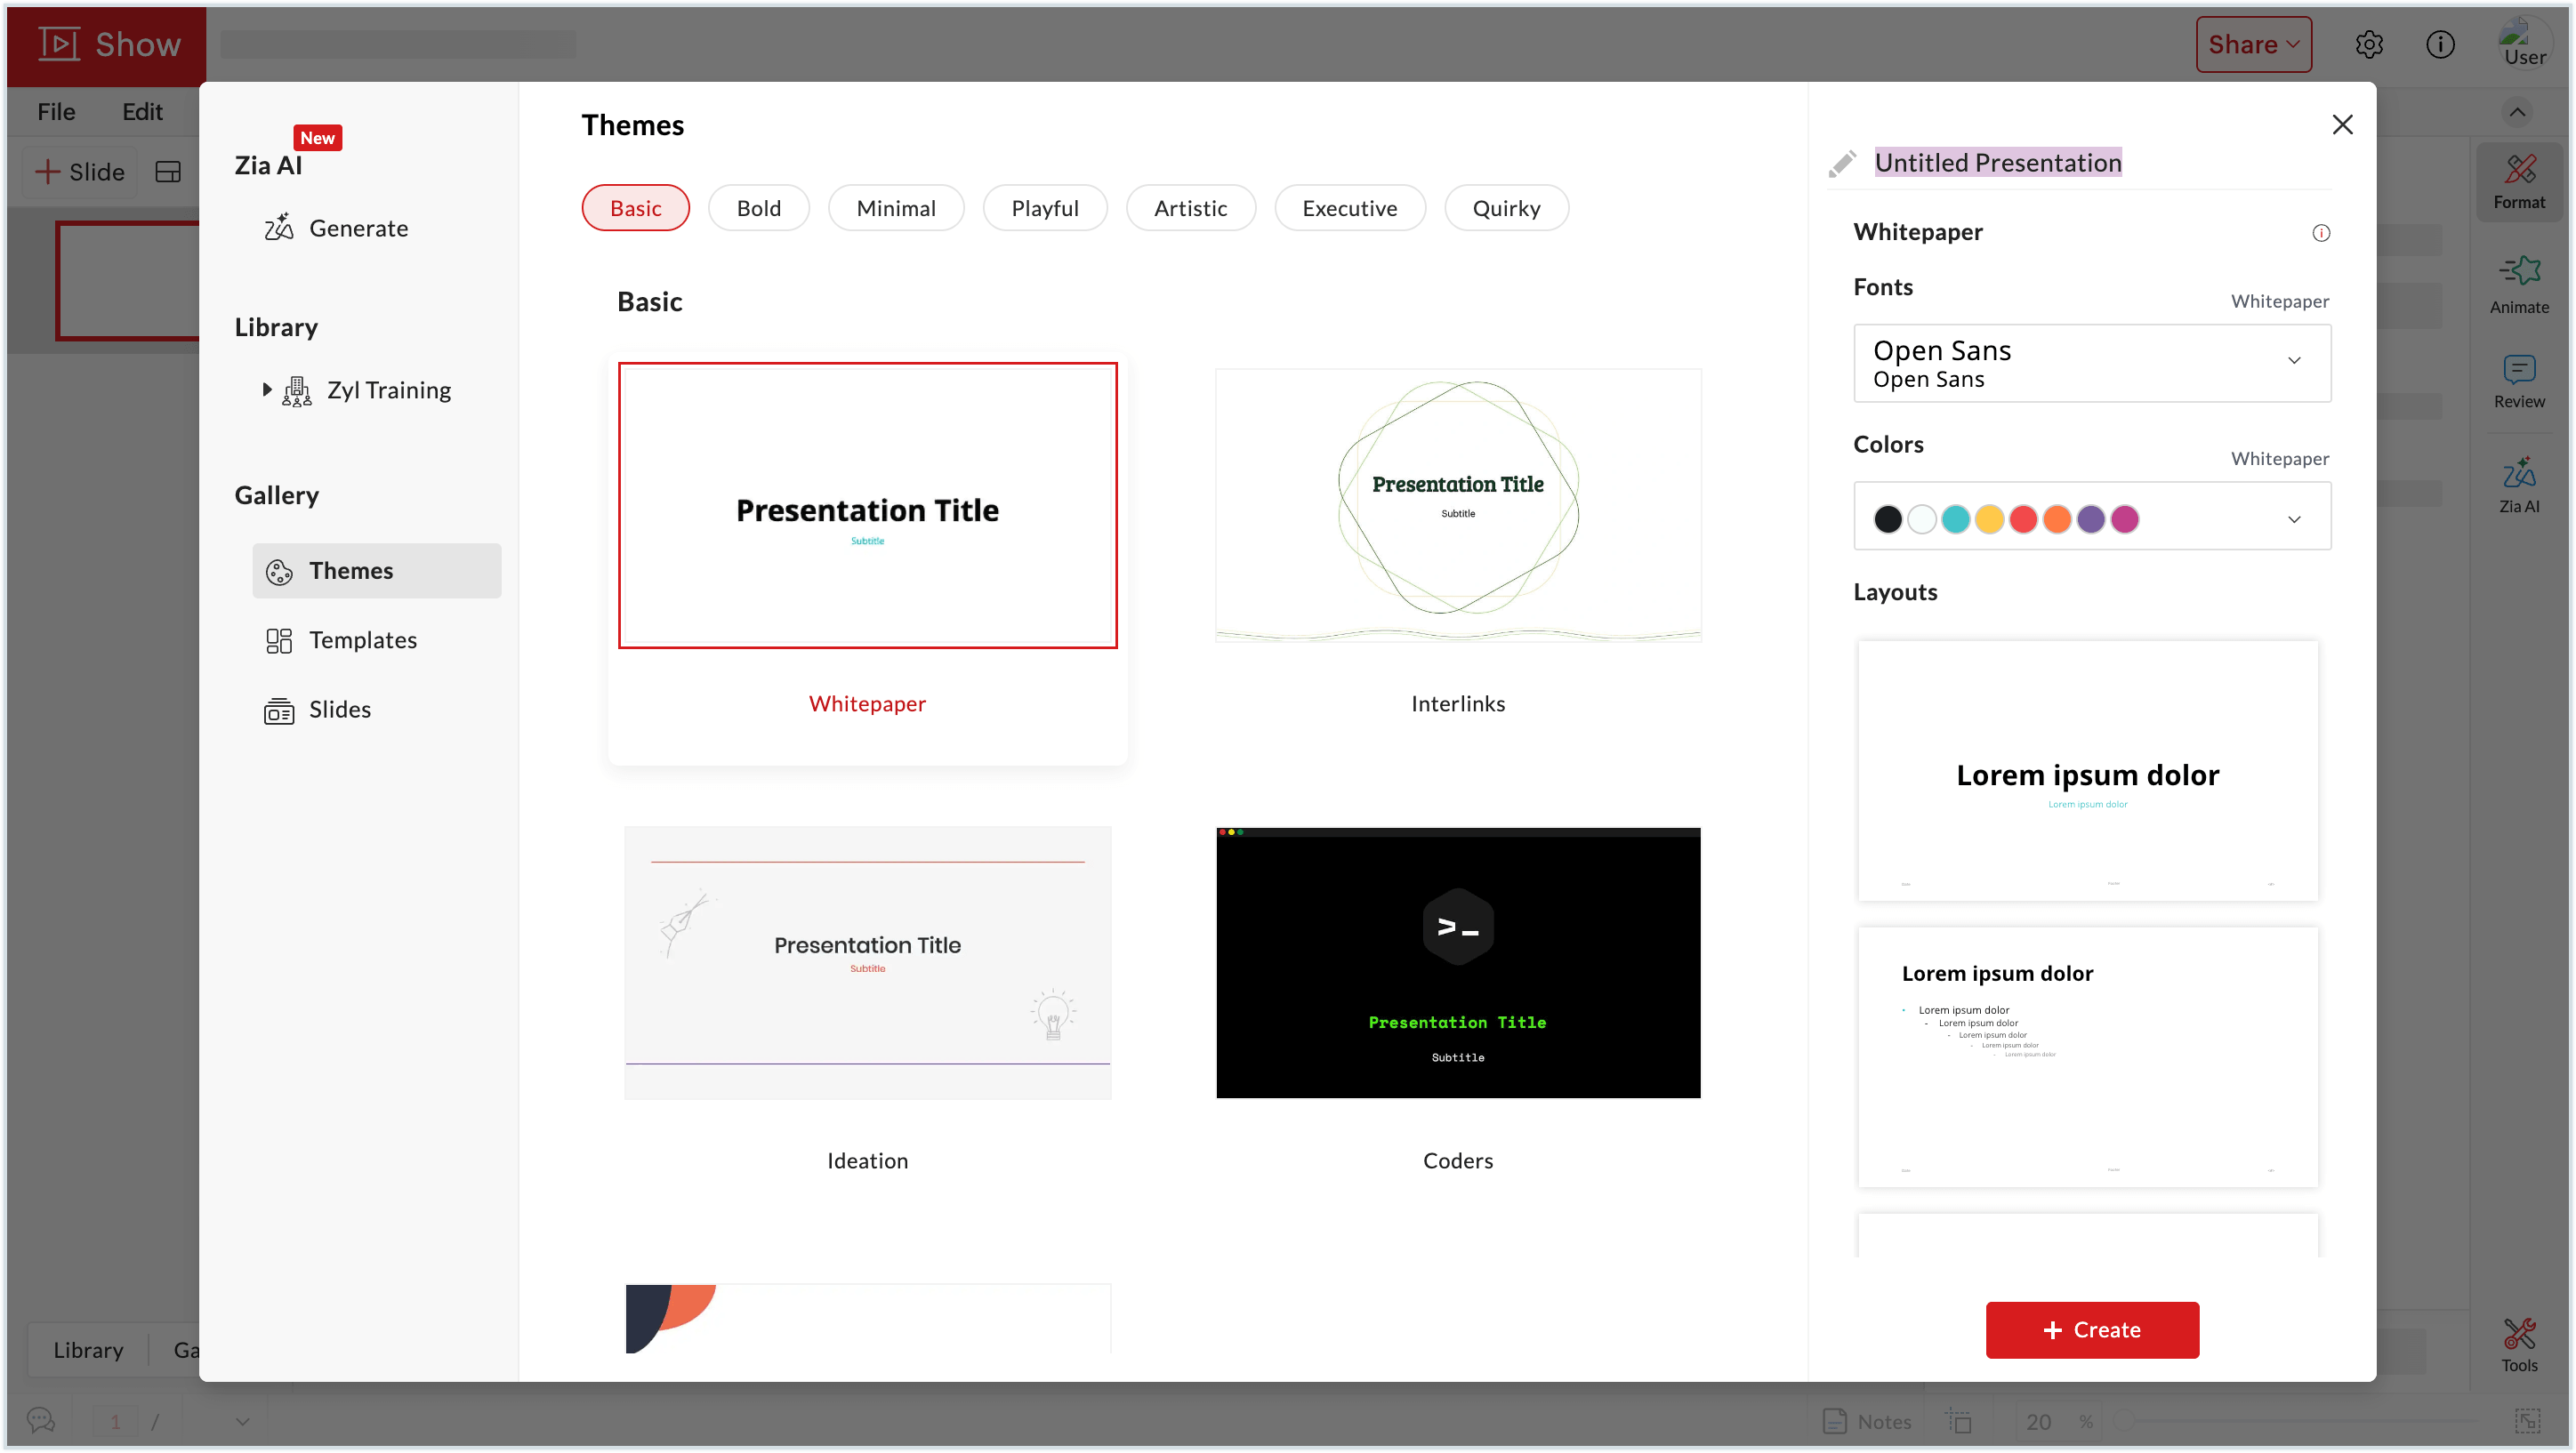Open Zia AI from the right sidebar
Viewport: 2576px width, 1453px height.
click(2519, 485)
